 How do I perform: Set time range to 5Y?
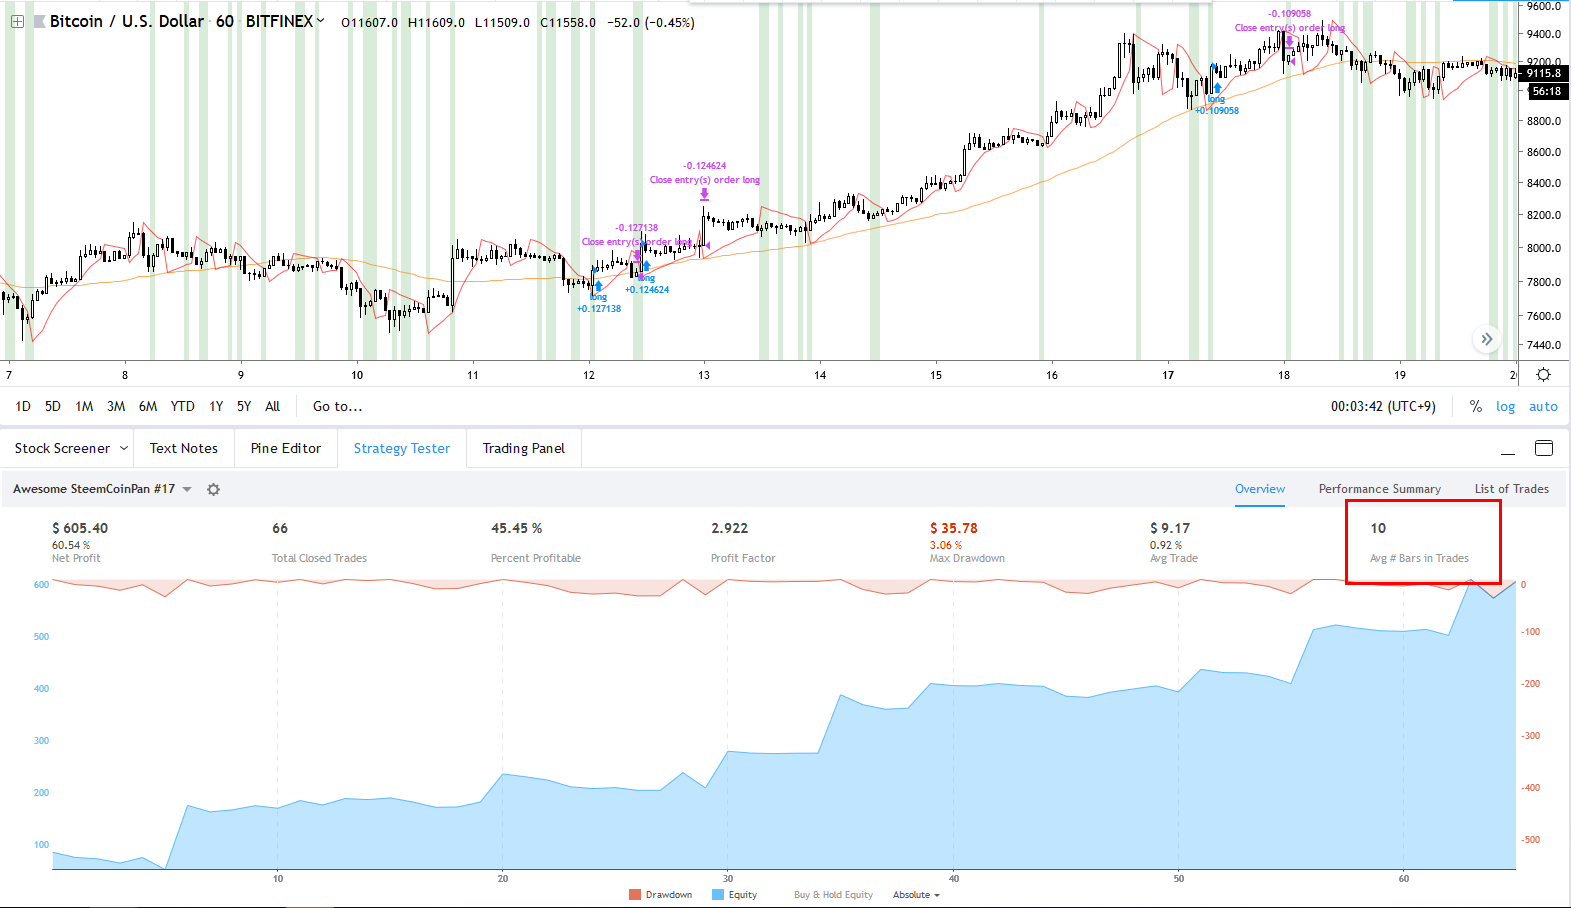tap(244, 406)
